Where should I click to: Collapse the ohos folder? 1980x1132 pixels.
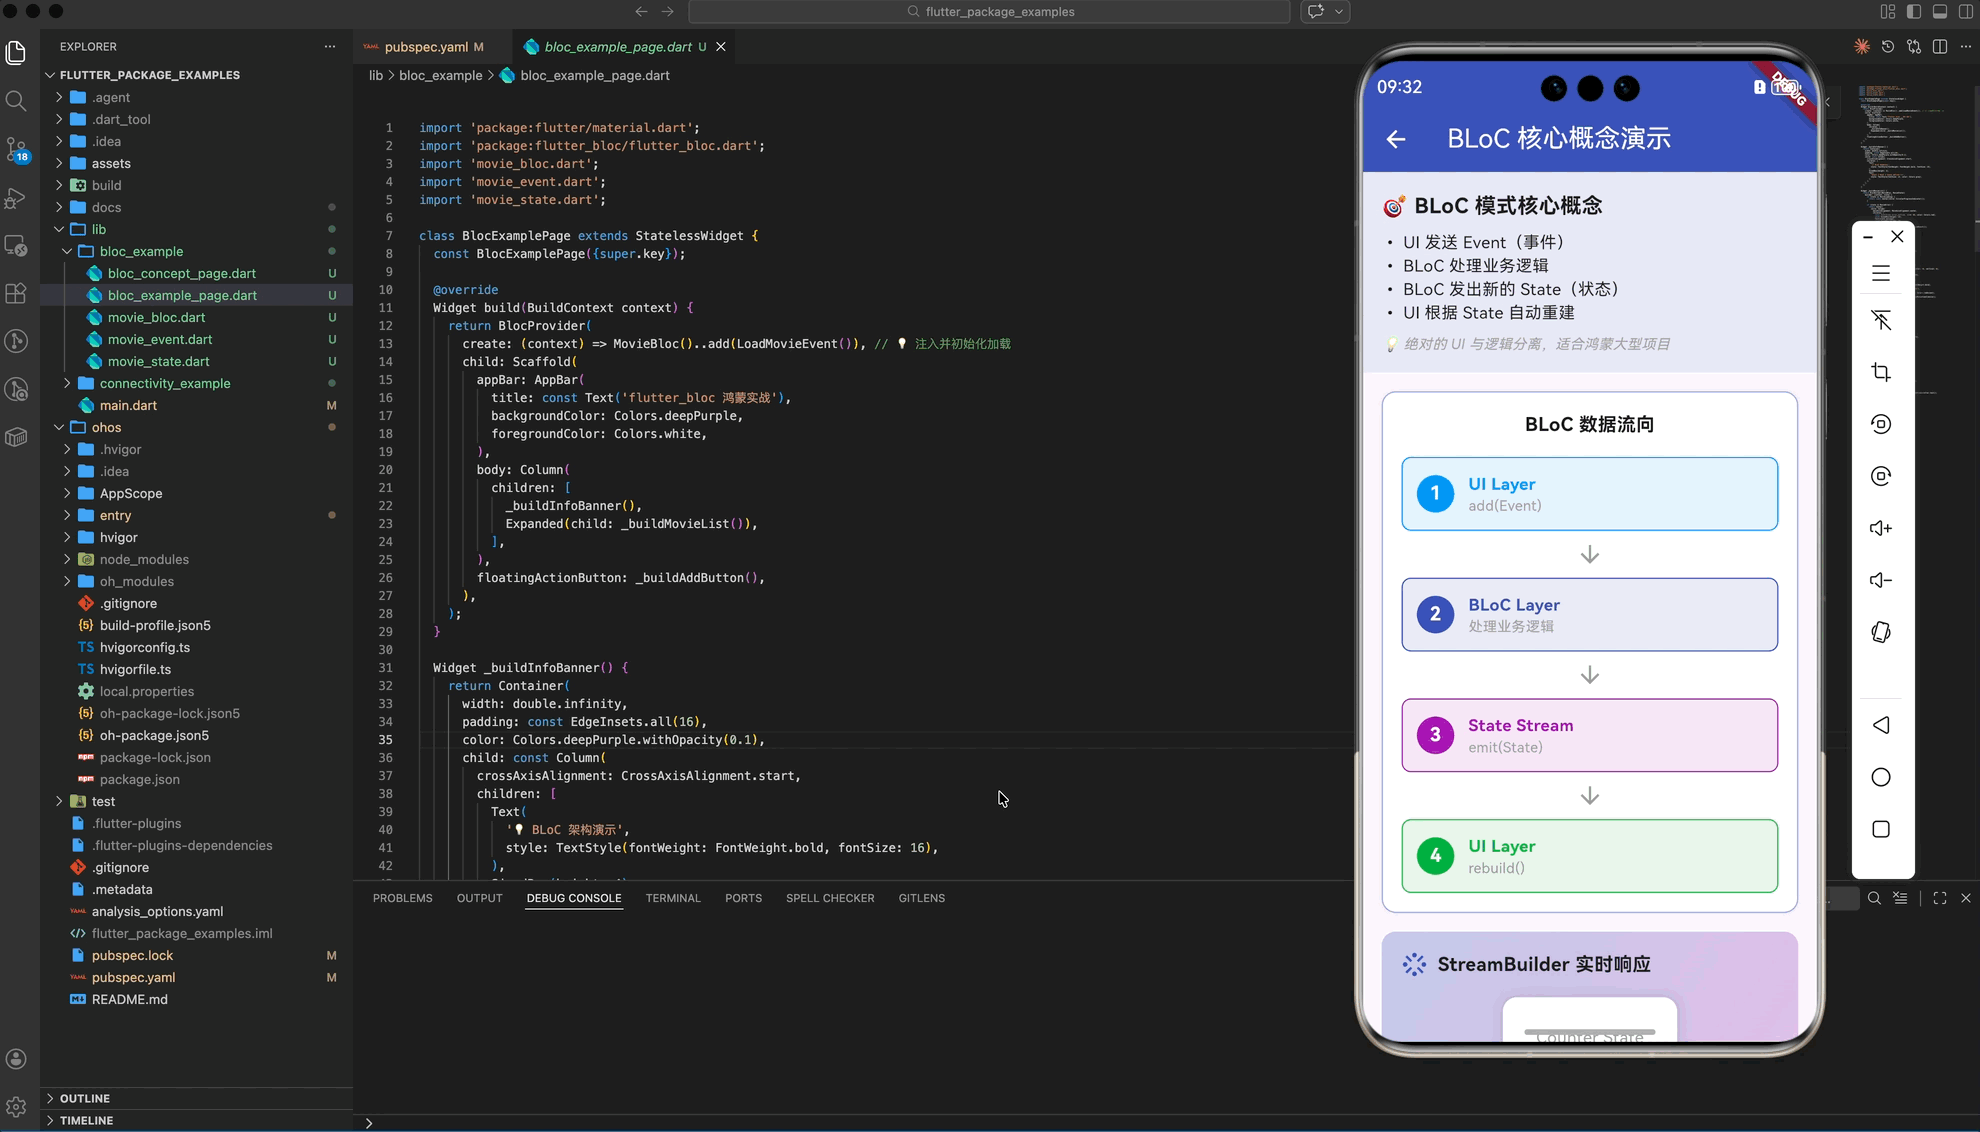coord(106,427)
